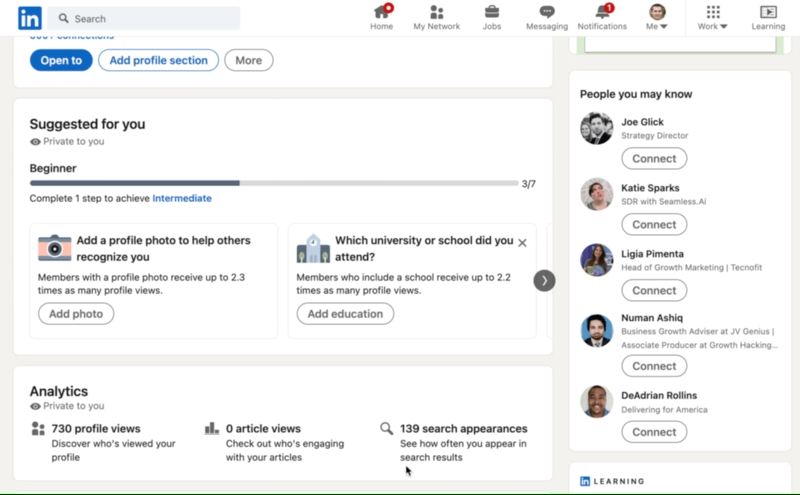The width and height of the screenshot is (800, 495).
Task: View Notifications via the bell icon
Action: [x=602, y=12]
